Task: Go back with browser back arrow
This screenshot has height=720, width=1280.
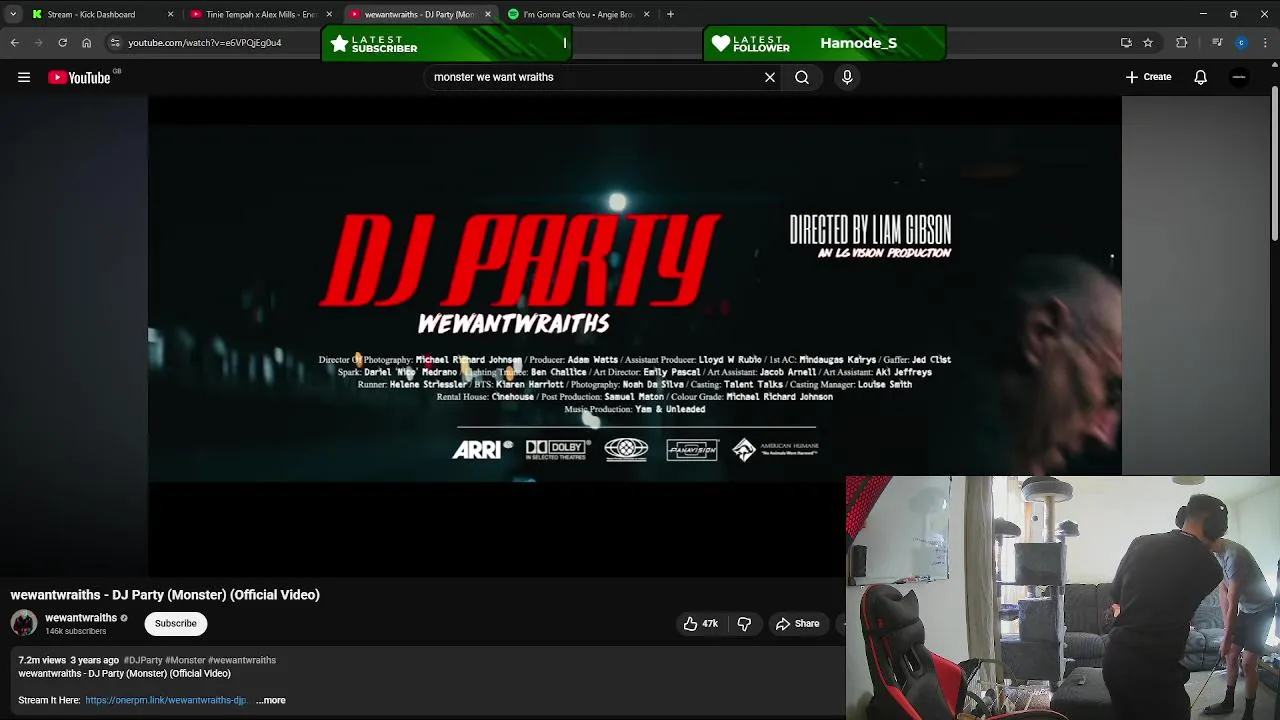Action: pyautogui.click(x=14, y=43)
